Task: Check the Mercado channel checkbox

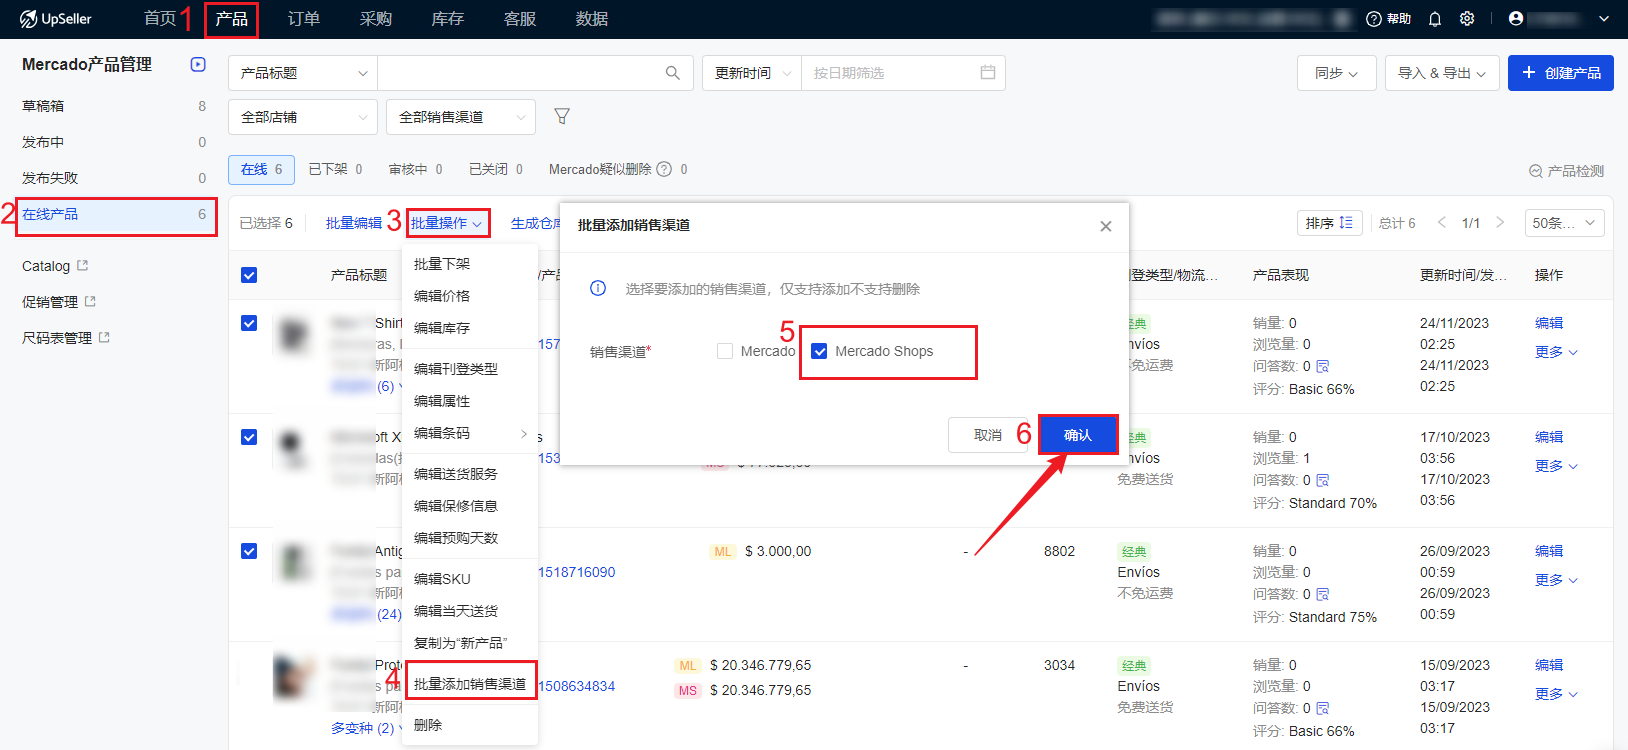Action: [x=725, y=351]
